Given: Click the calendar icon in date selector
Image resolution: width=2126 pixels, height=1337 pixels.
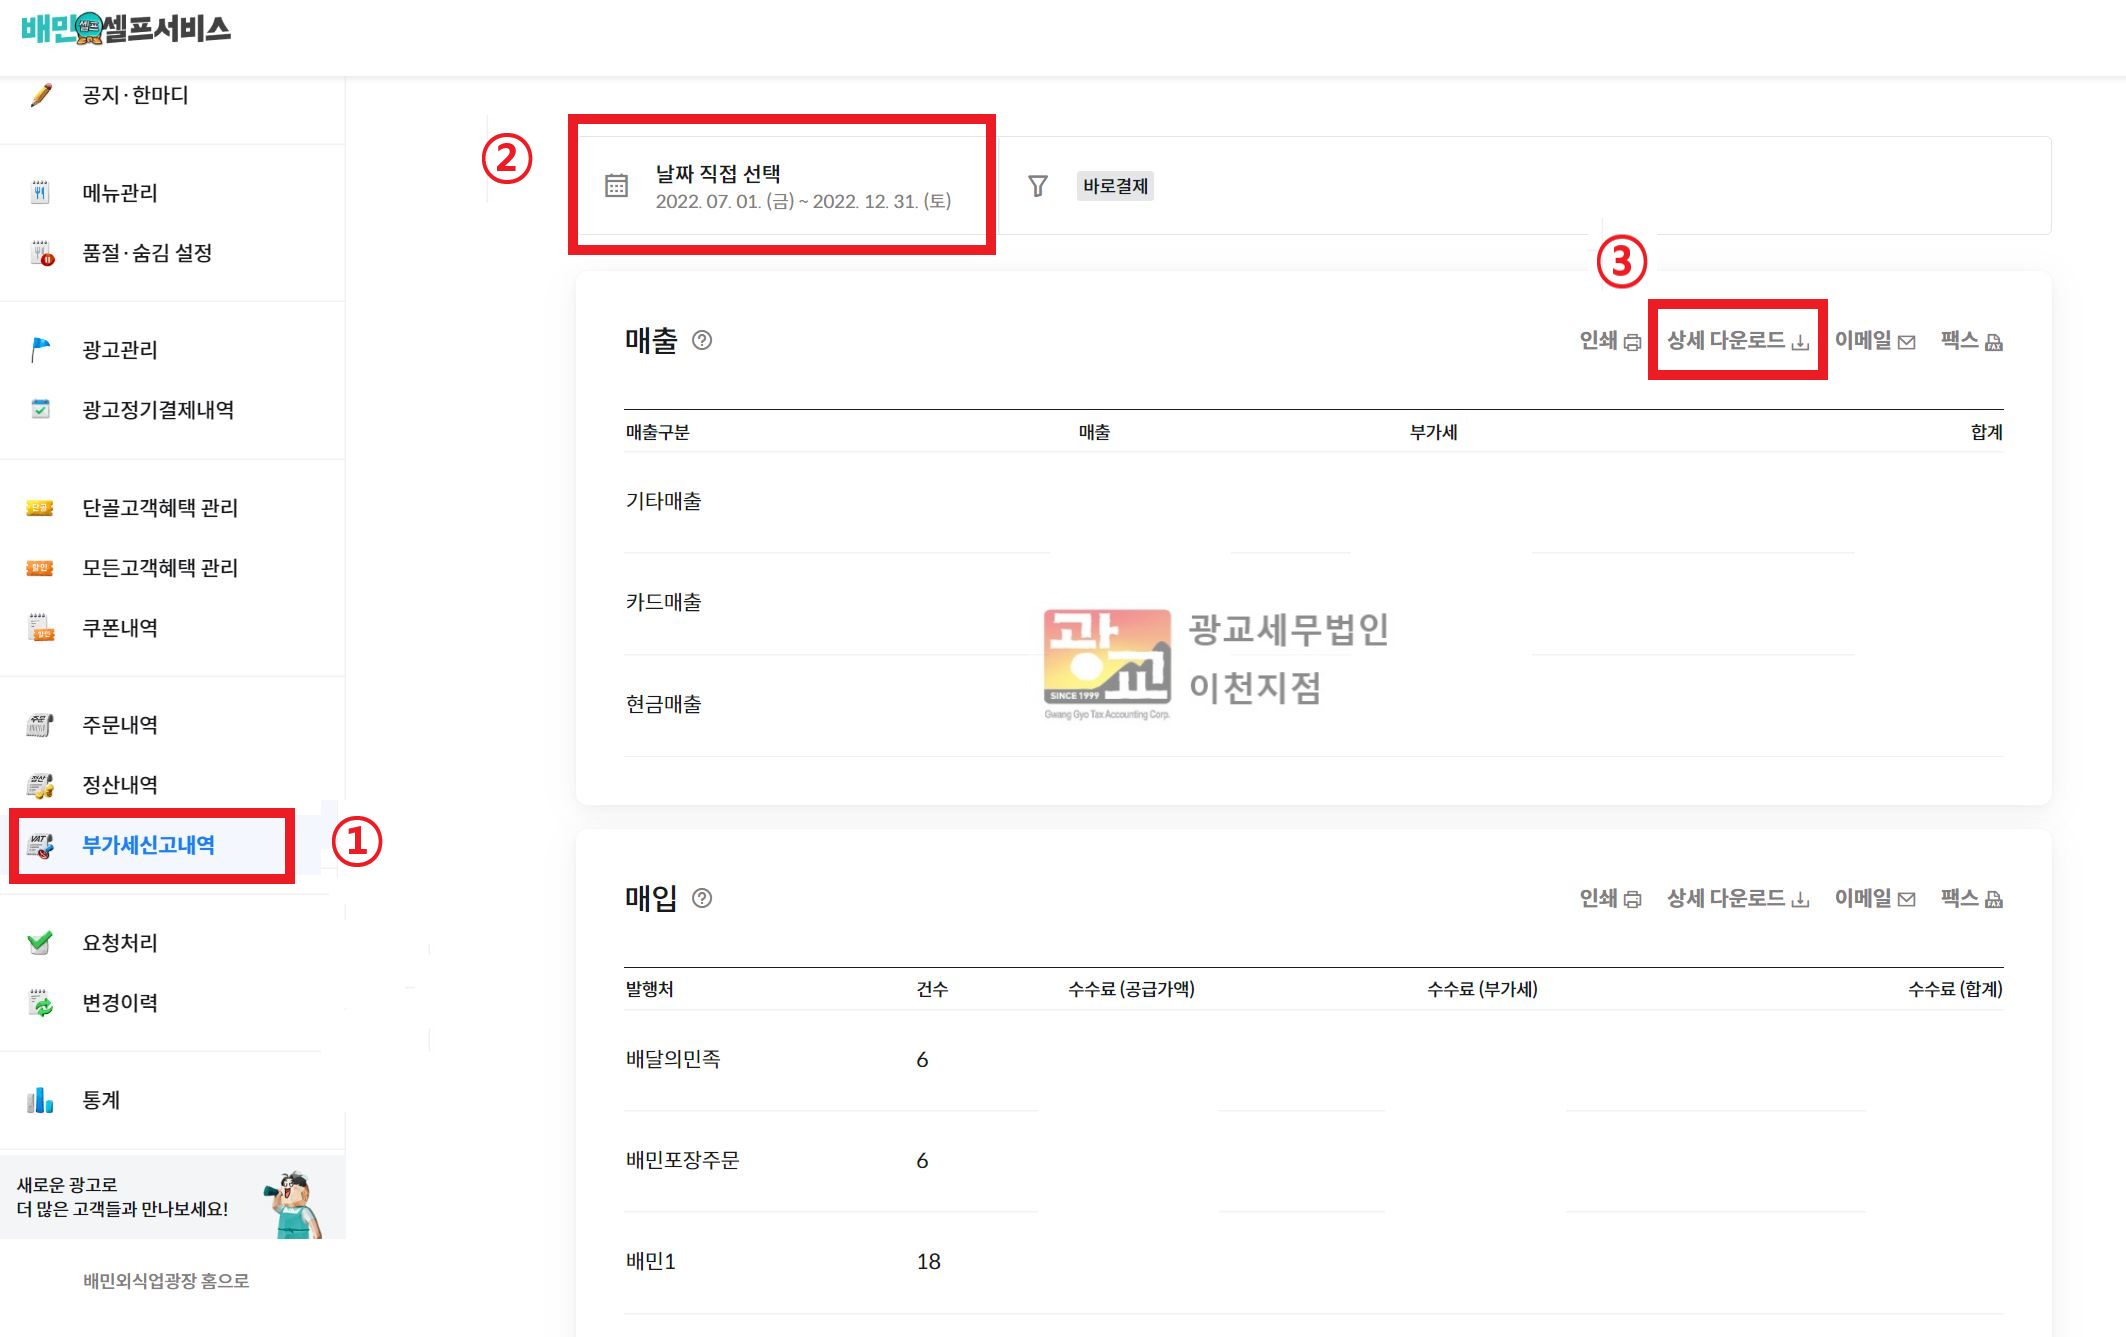Looking at the screenshot, I should pyautogui.click(x=616, y=186).
